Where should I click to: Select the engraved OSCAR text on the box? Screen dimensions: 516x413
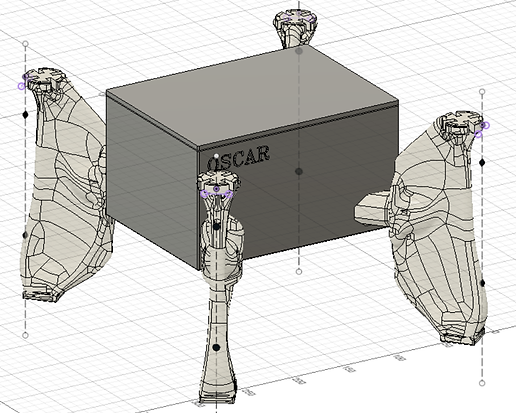(238, 158)
